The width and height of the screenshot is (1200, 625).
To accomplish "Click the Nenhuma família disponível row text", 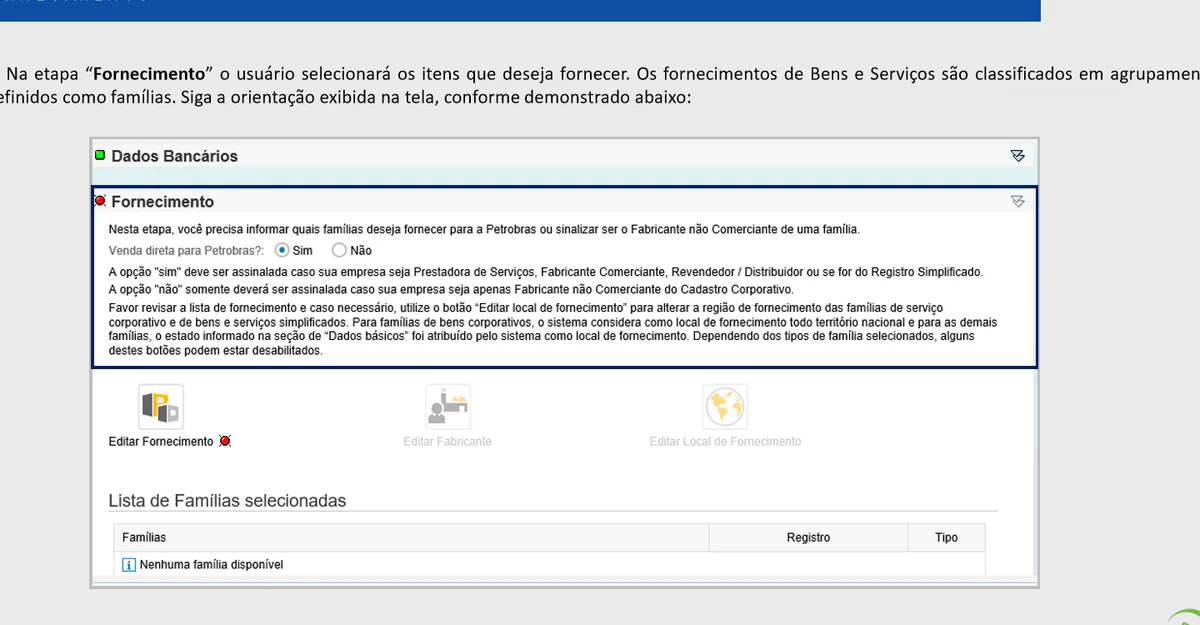I will click(212, 565).
